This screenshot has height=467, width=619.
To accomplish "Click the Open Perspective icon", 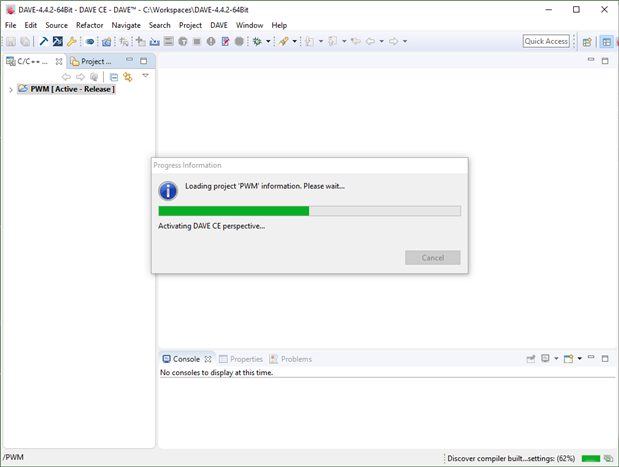I will coord(587,41).
